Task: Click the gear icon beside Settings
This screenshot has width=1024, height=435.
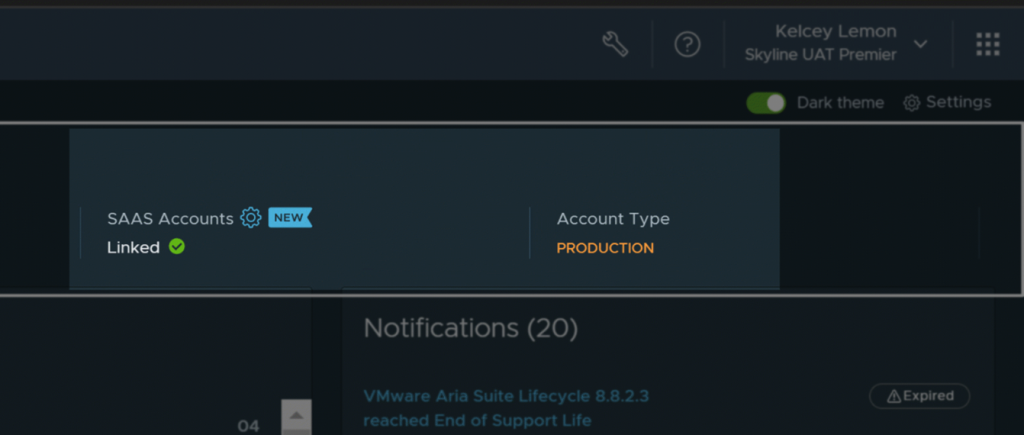Action: point(911,103)
